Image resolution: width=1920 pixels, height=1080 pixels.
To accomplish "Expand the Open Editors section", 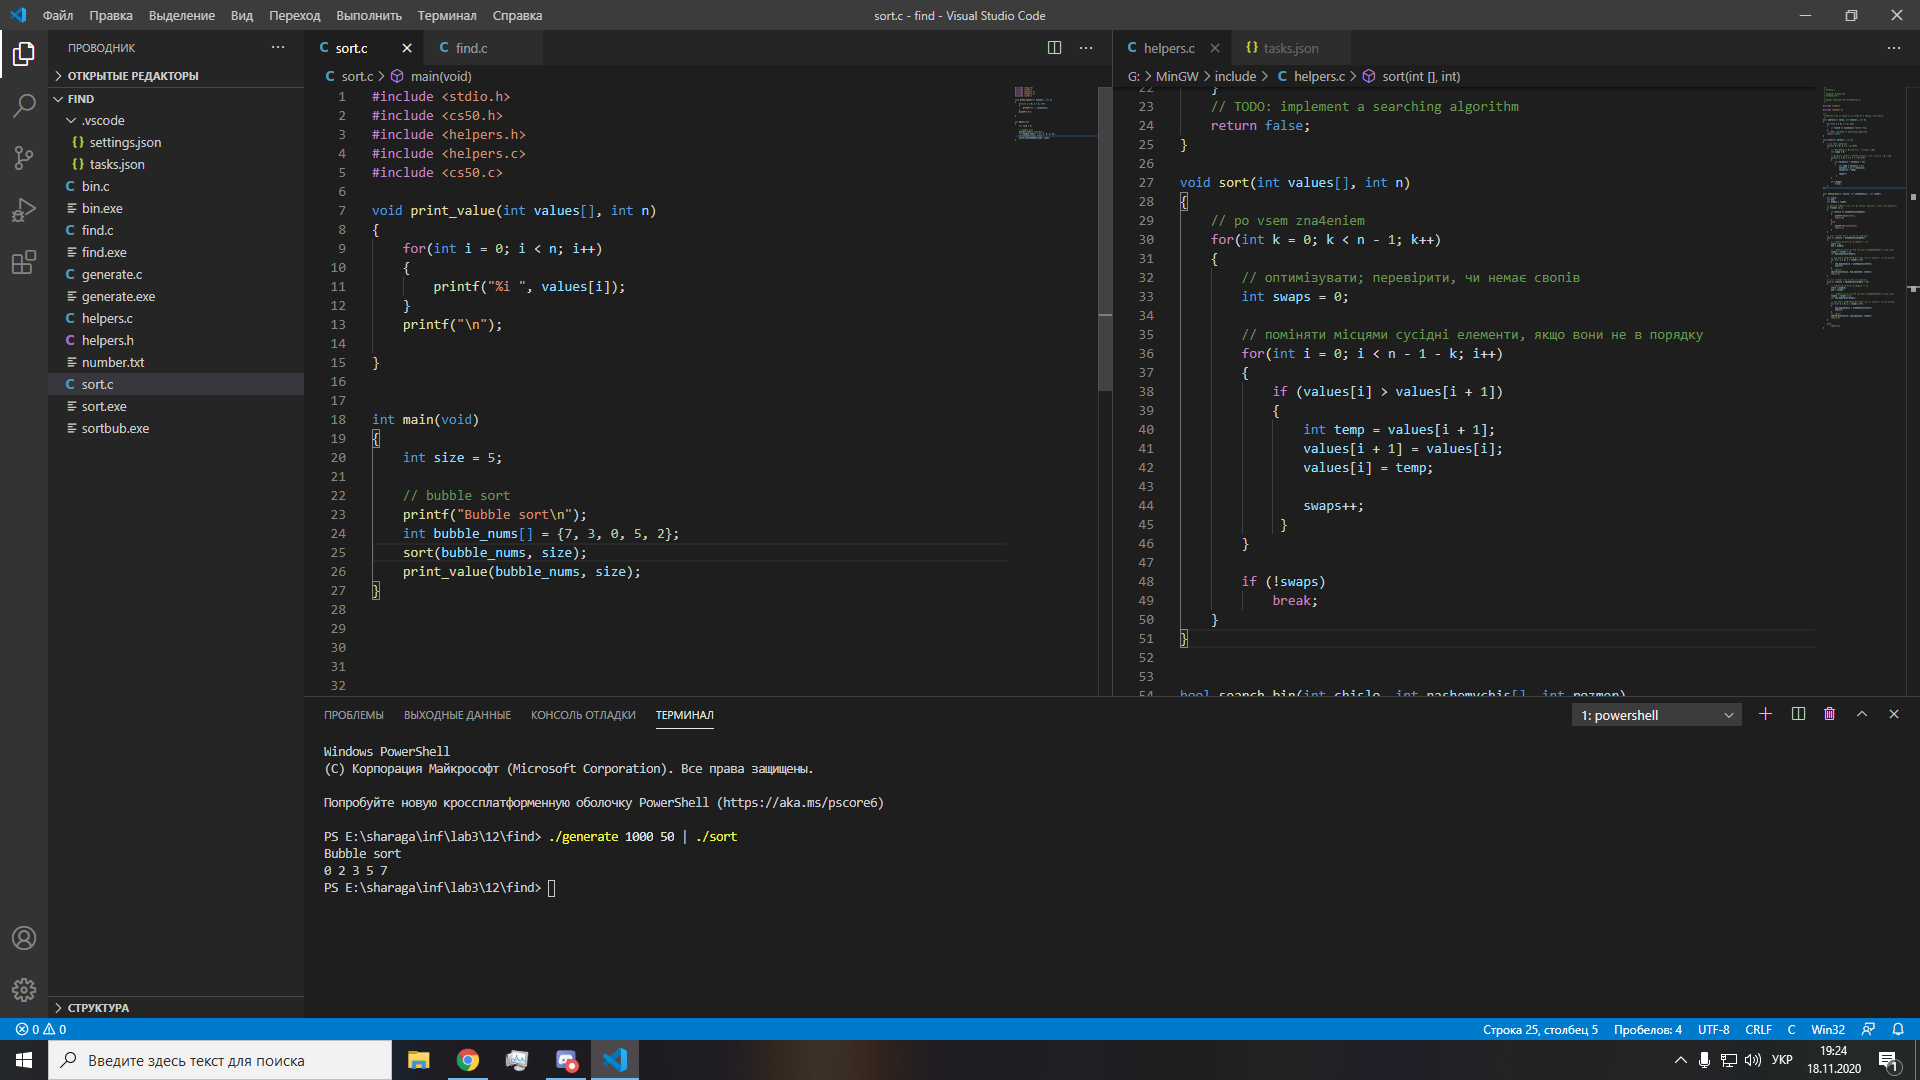I will tap(176, 76).
